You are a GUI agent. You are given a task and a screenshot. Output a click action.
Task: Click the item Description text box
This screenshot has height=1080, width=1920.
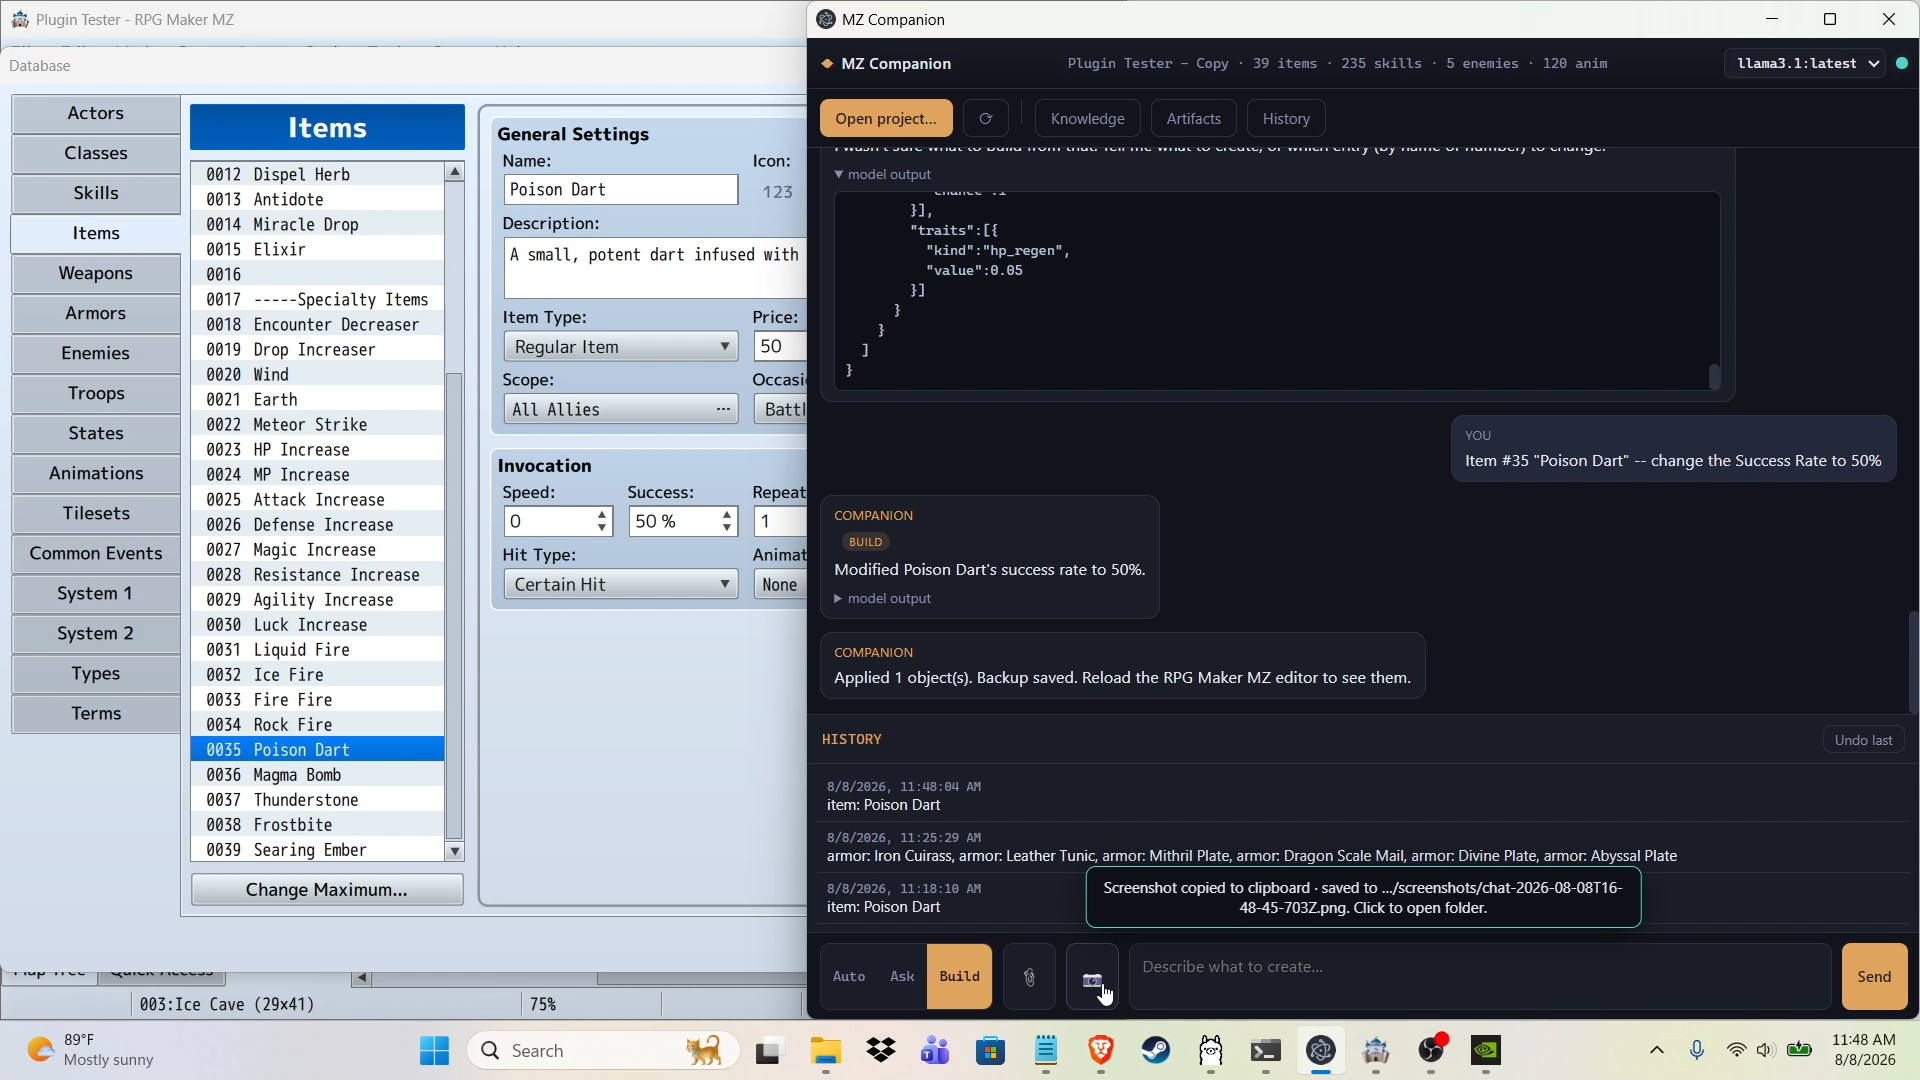coord(655,268)
